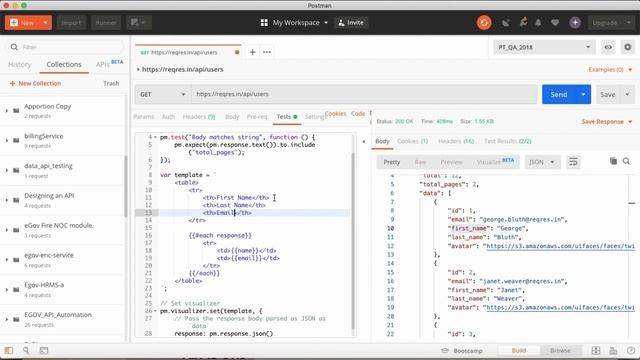The width and height of the screenshot is (640, 360).
Task: Open the request Body tab
Action: [x=232, y=117]
